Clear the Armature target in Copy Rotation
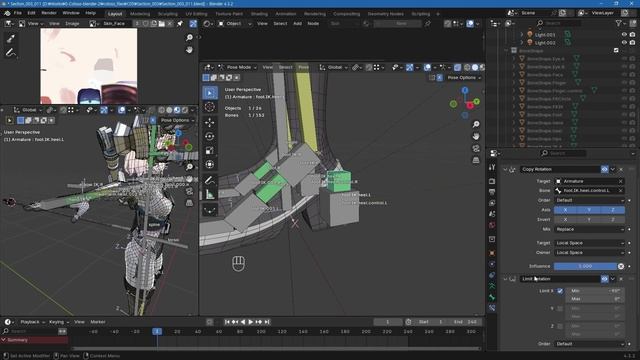The height and width of the screenshot is (360, 640). pos(620,181)
